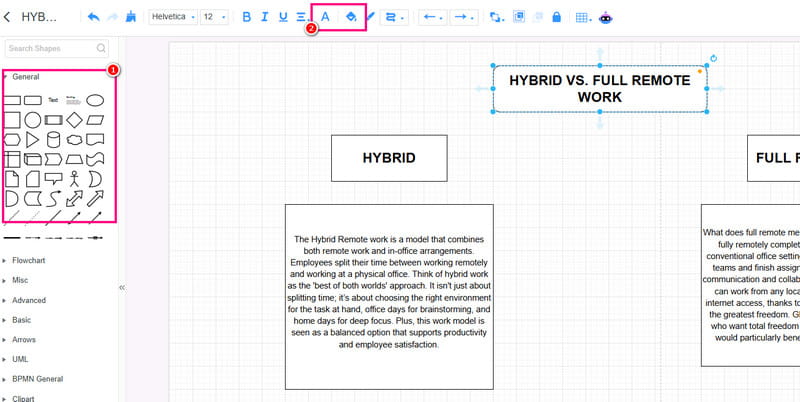
Task: Open the connector waypoint style dropdown
Action: [394, 17]
